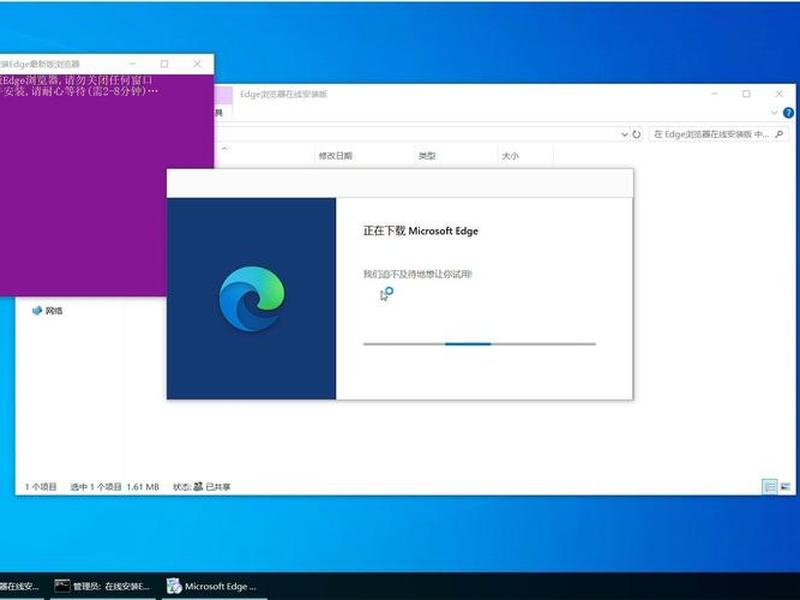The width and height of the screenshot is (800, 600).
Task: Click the 网络 network icon
Action: (x=37, y=310)
